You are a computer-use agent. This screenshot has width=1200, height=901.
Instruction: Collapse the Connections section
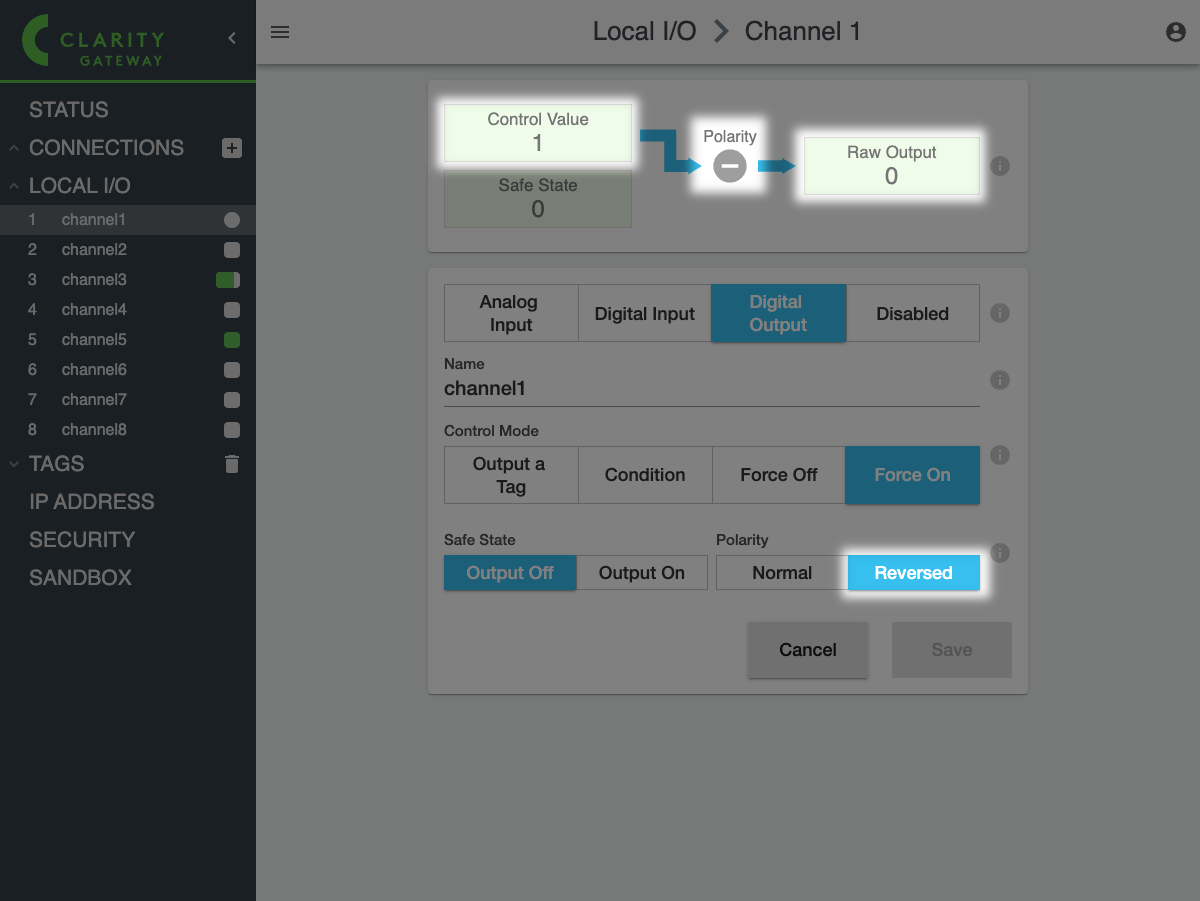(14, 148)
